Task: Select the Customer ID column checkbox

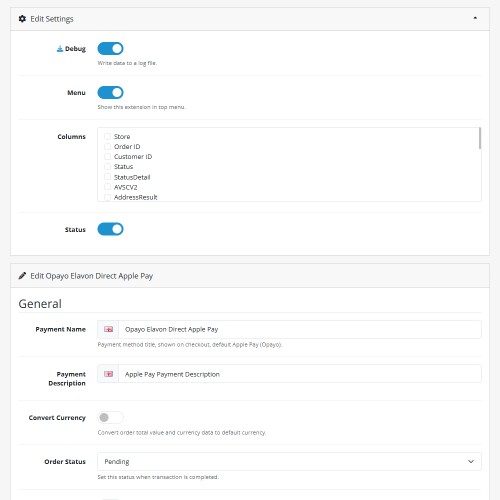Action: point(107,156)
